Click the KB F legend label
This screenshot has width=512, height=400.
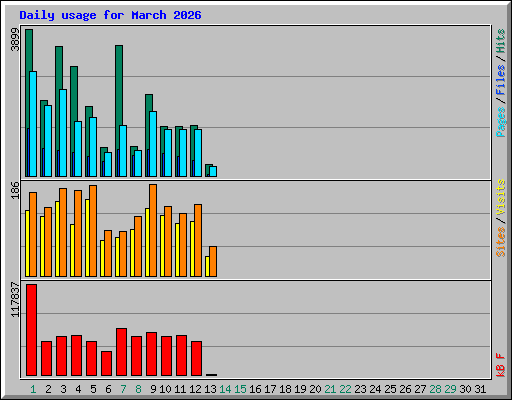point(500,365)
